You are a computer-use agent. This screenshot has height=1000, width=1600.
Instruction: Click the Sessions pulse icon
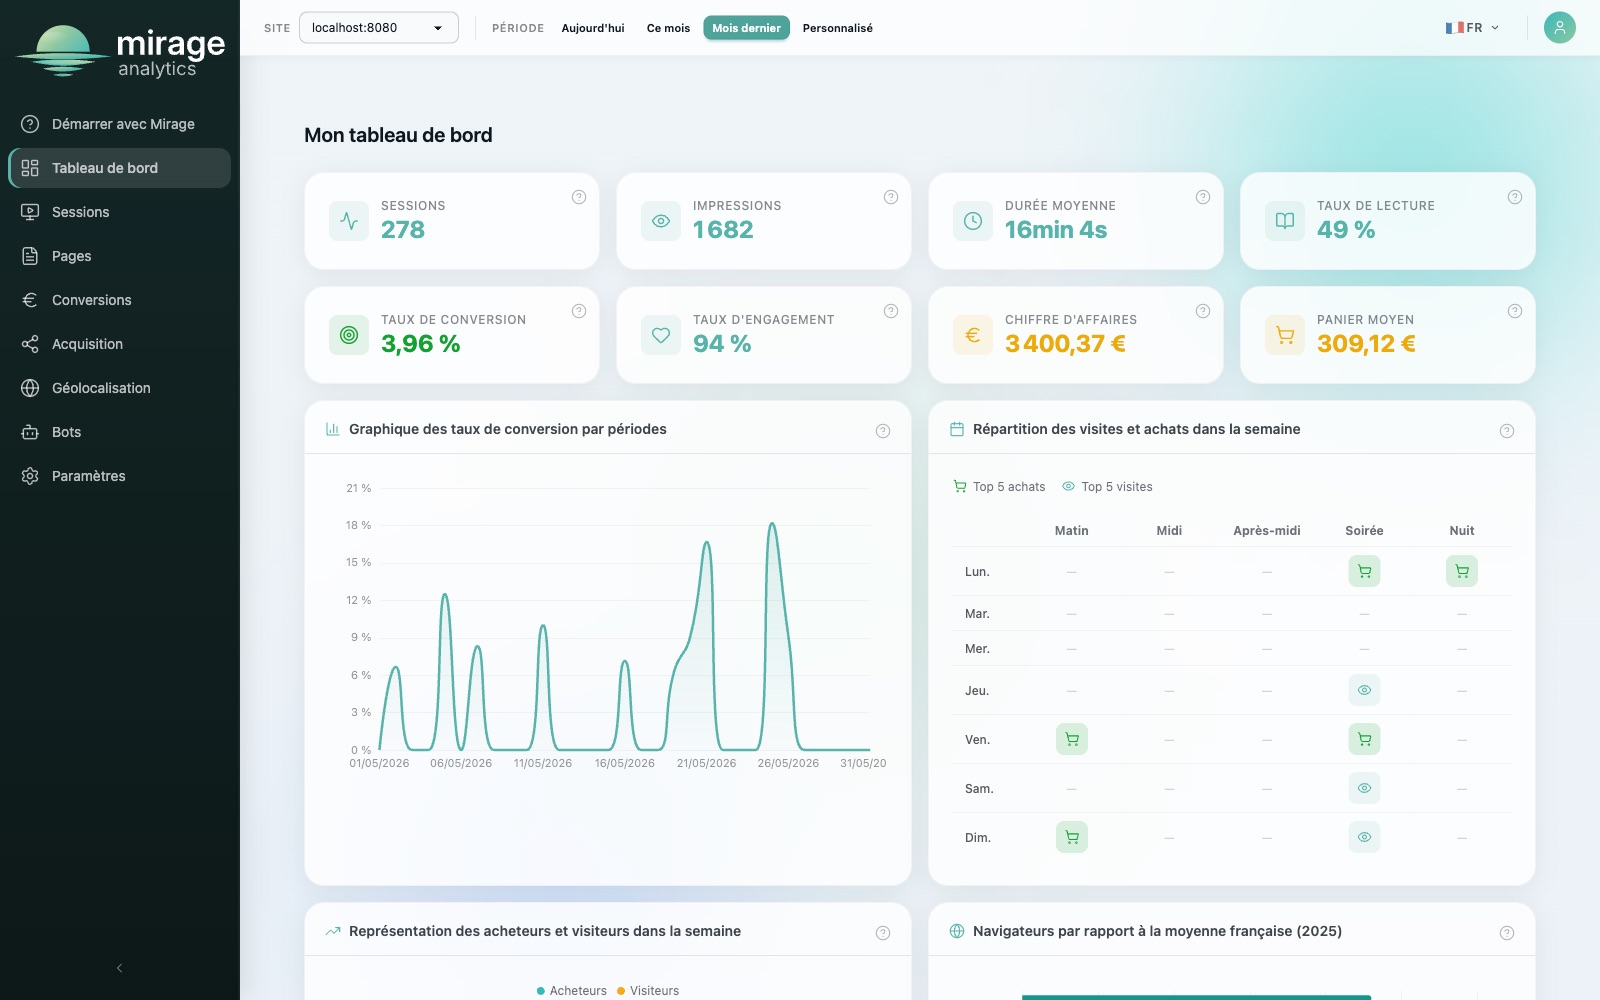click(349, 221)
